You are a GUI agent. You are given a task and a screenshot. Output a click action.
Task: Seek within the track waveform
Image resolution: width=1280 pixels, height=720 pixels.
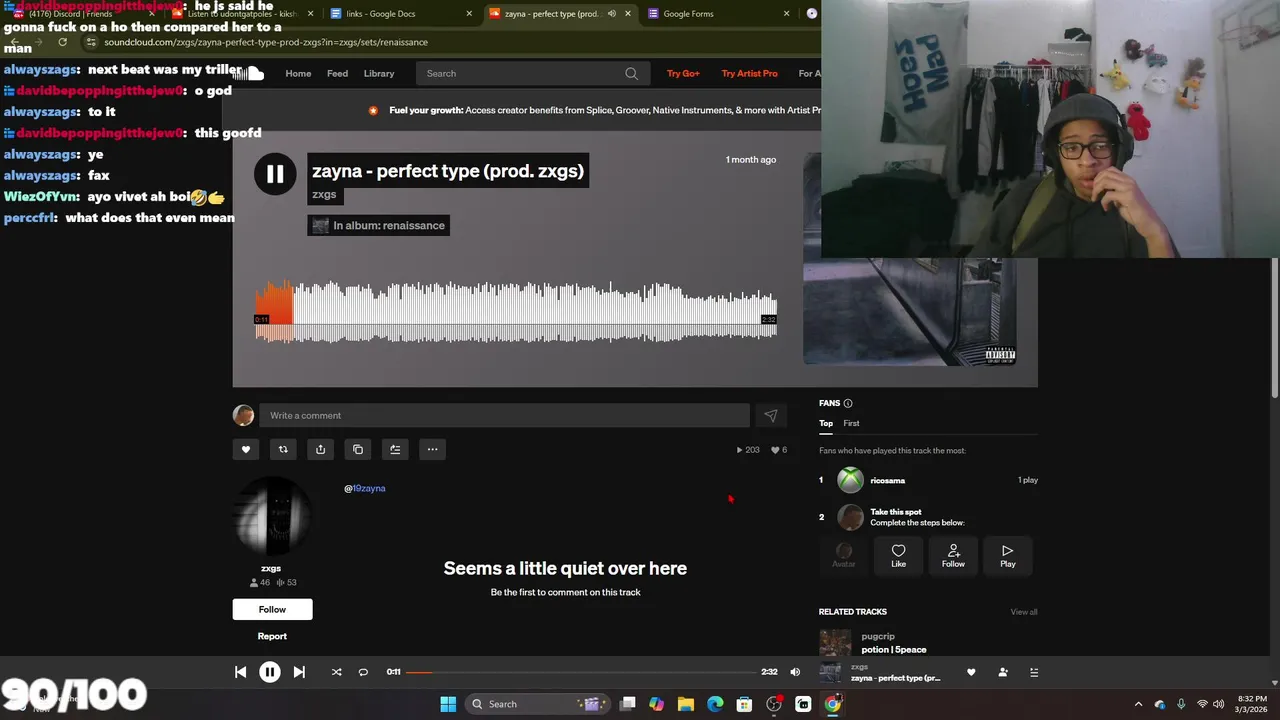[516, 312]
